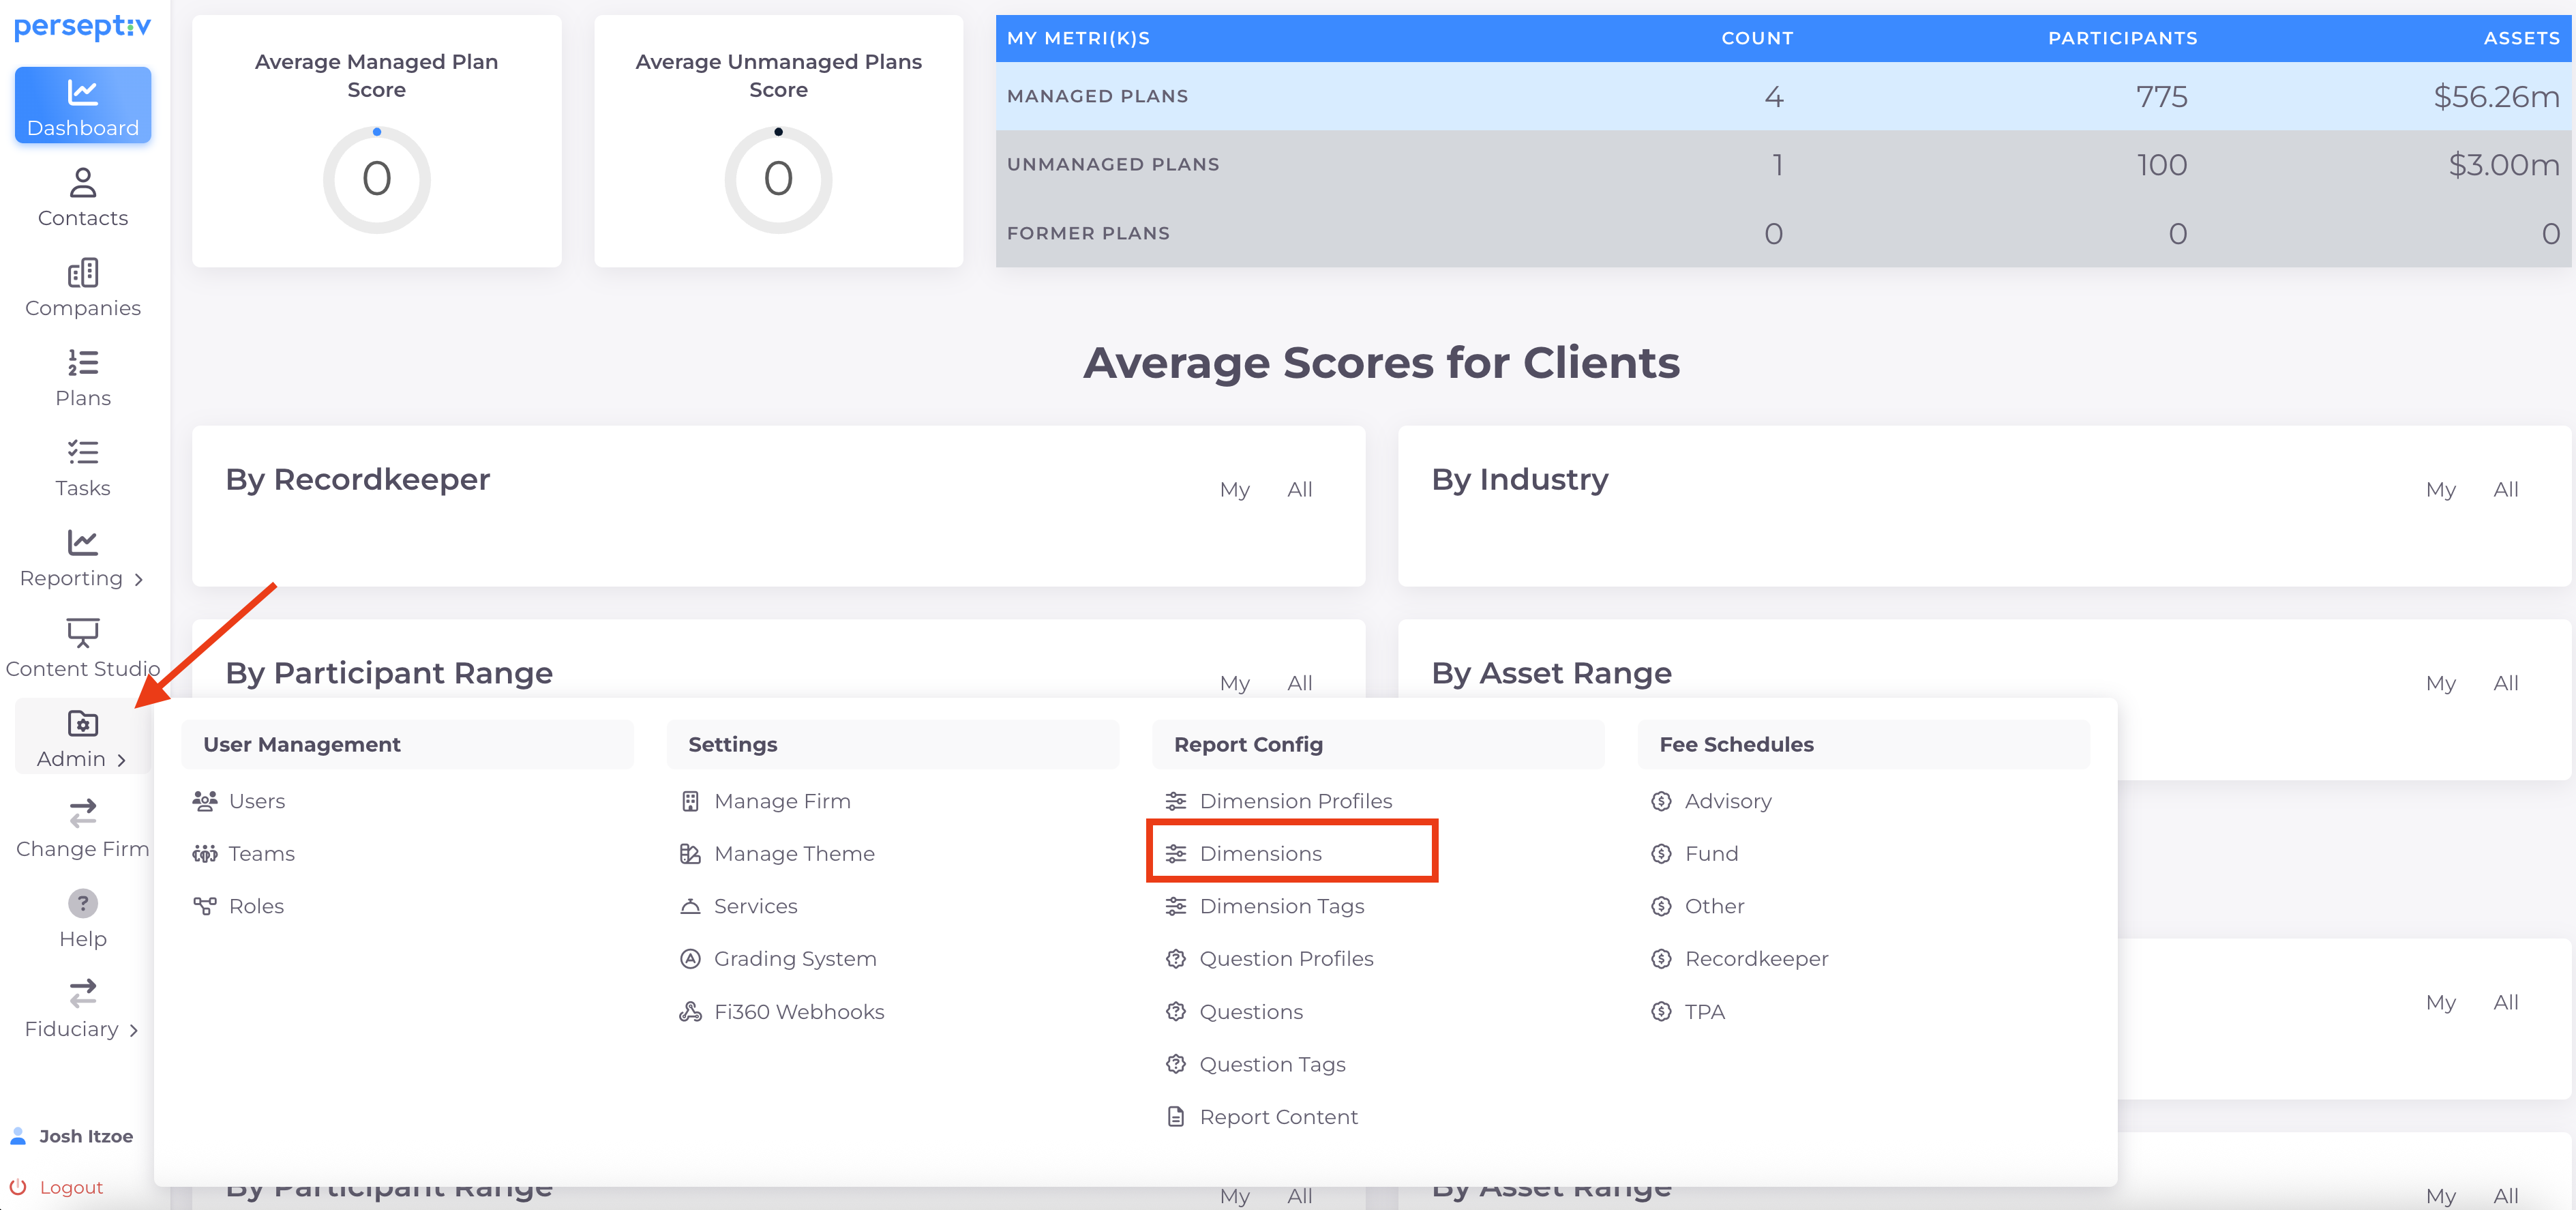Switch By Recordkeeper to All view
Viewport: 2576px width, 1210px height.
(x=1299, y=490)
